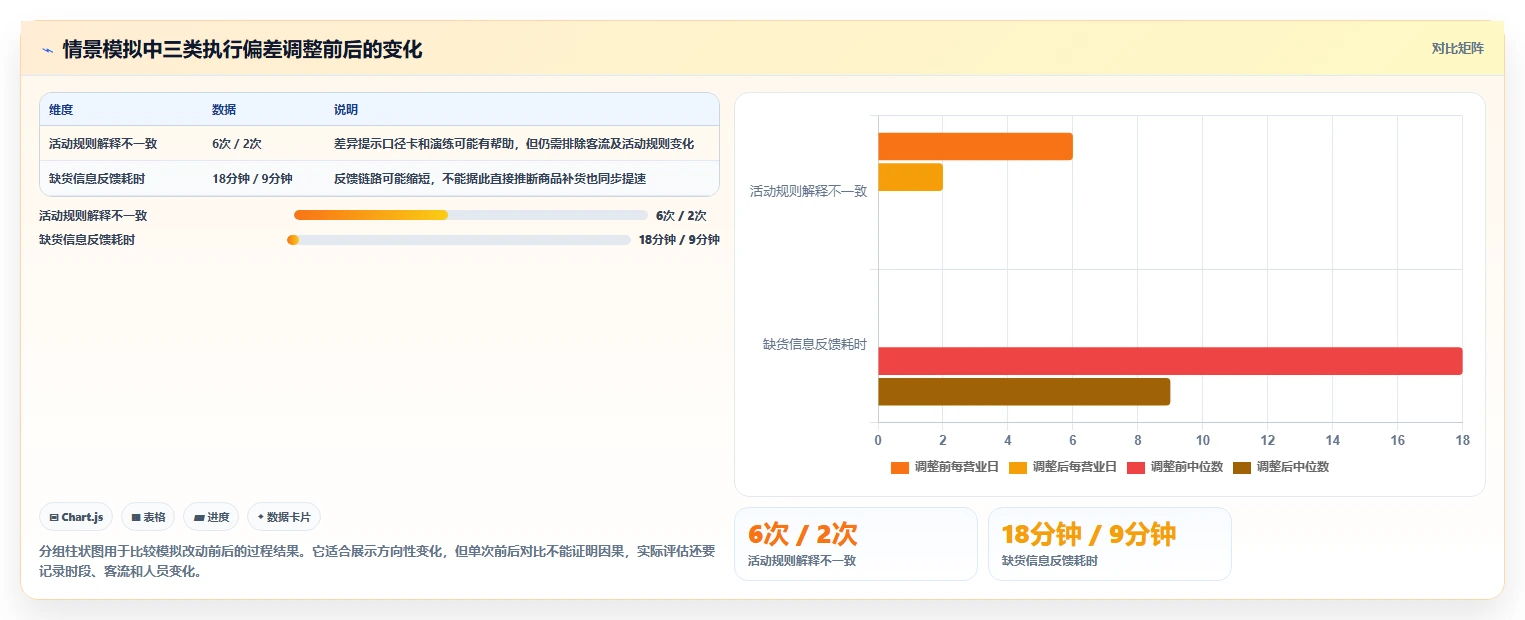The image size is (1525, 620).
Task: Select table cell 缺货信息反馈耗时
Action: coord(97,179)
